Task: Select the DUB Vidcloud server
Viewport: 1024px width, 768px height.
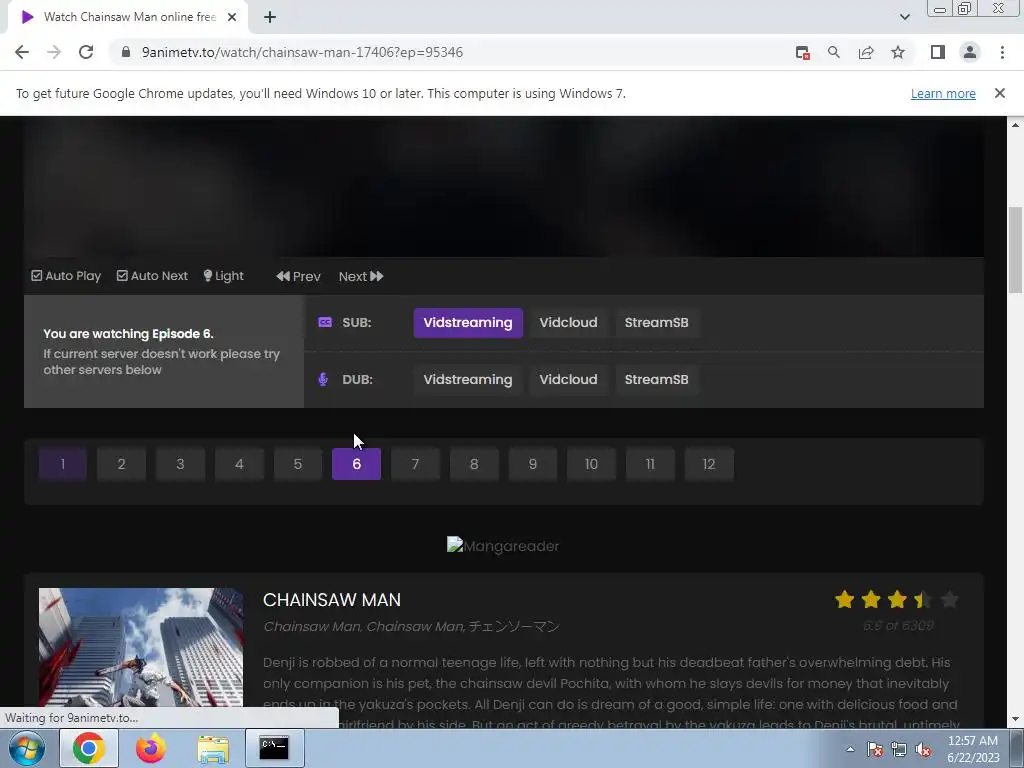Action: coord(568,379)
